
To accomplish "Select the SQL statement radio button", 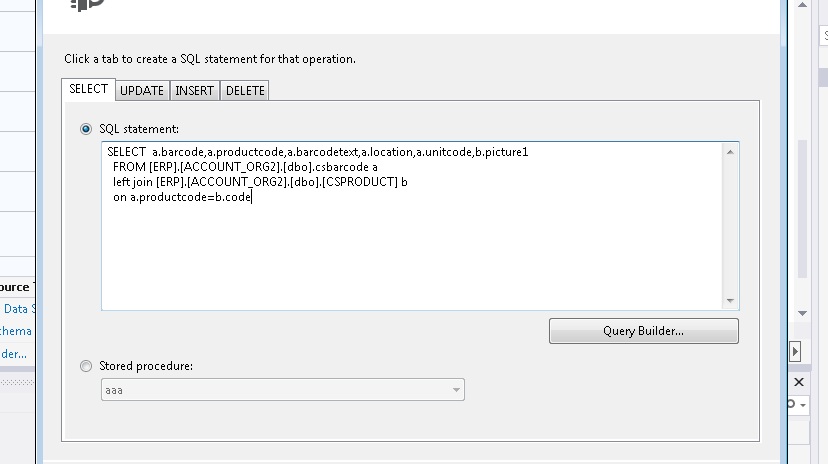I will [x=86, y=129].
